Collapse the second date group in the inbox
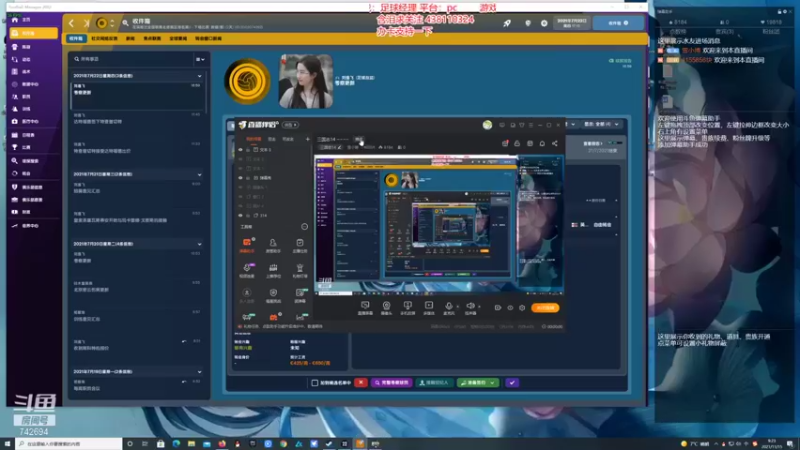The height and width of the screenshot is (450, 800). pyautogui.click(x=199, y=174)
